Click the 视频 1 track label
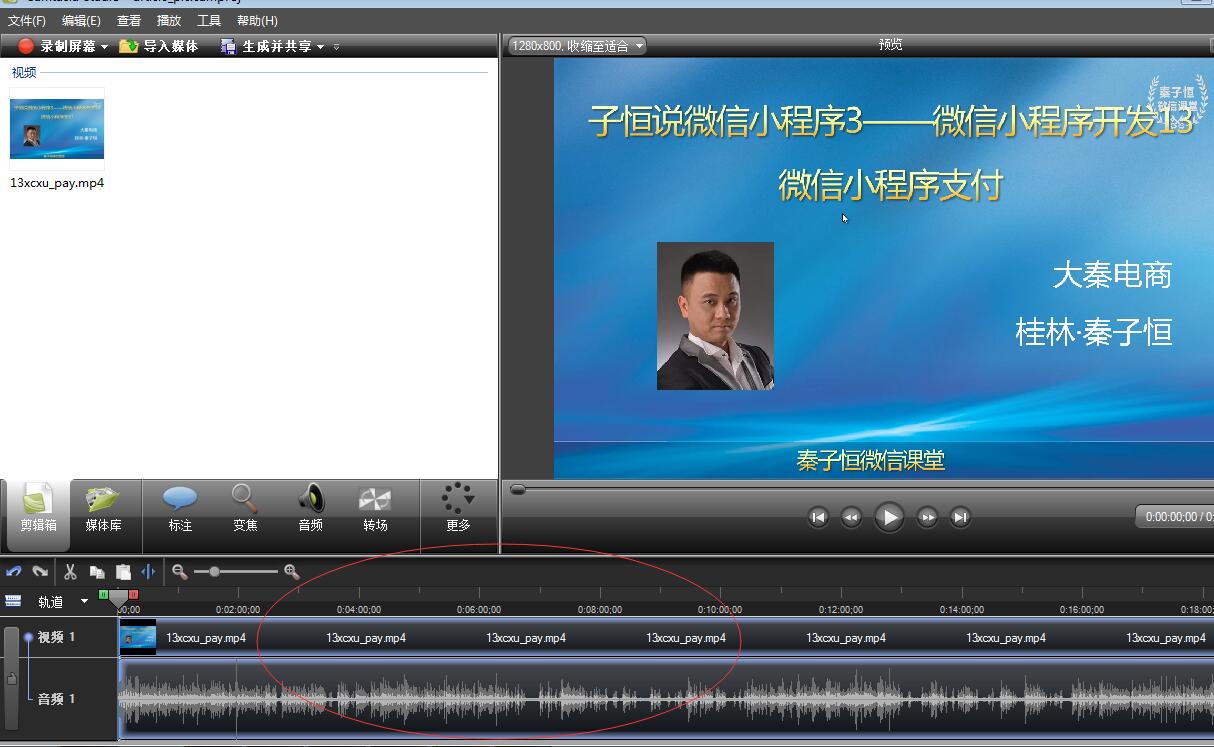The height and width of the screenshot is (747, 1214). point(57,637)
